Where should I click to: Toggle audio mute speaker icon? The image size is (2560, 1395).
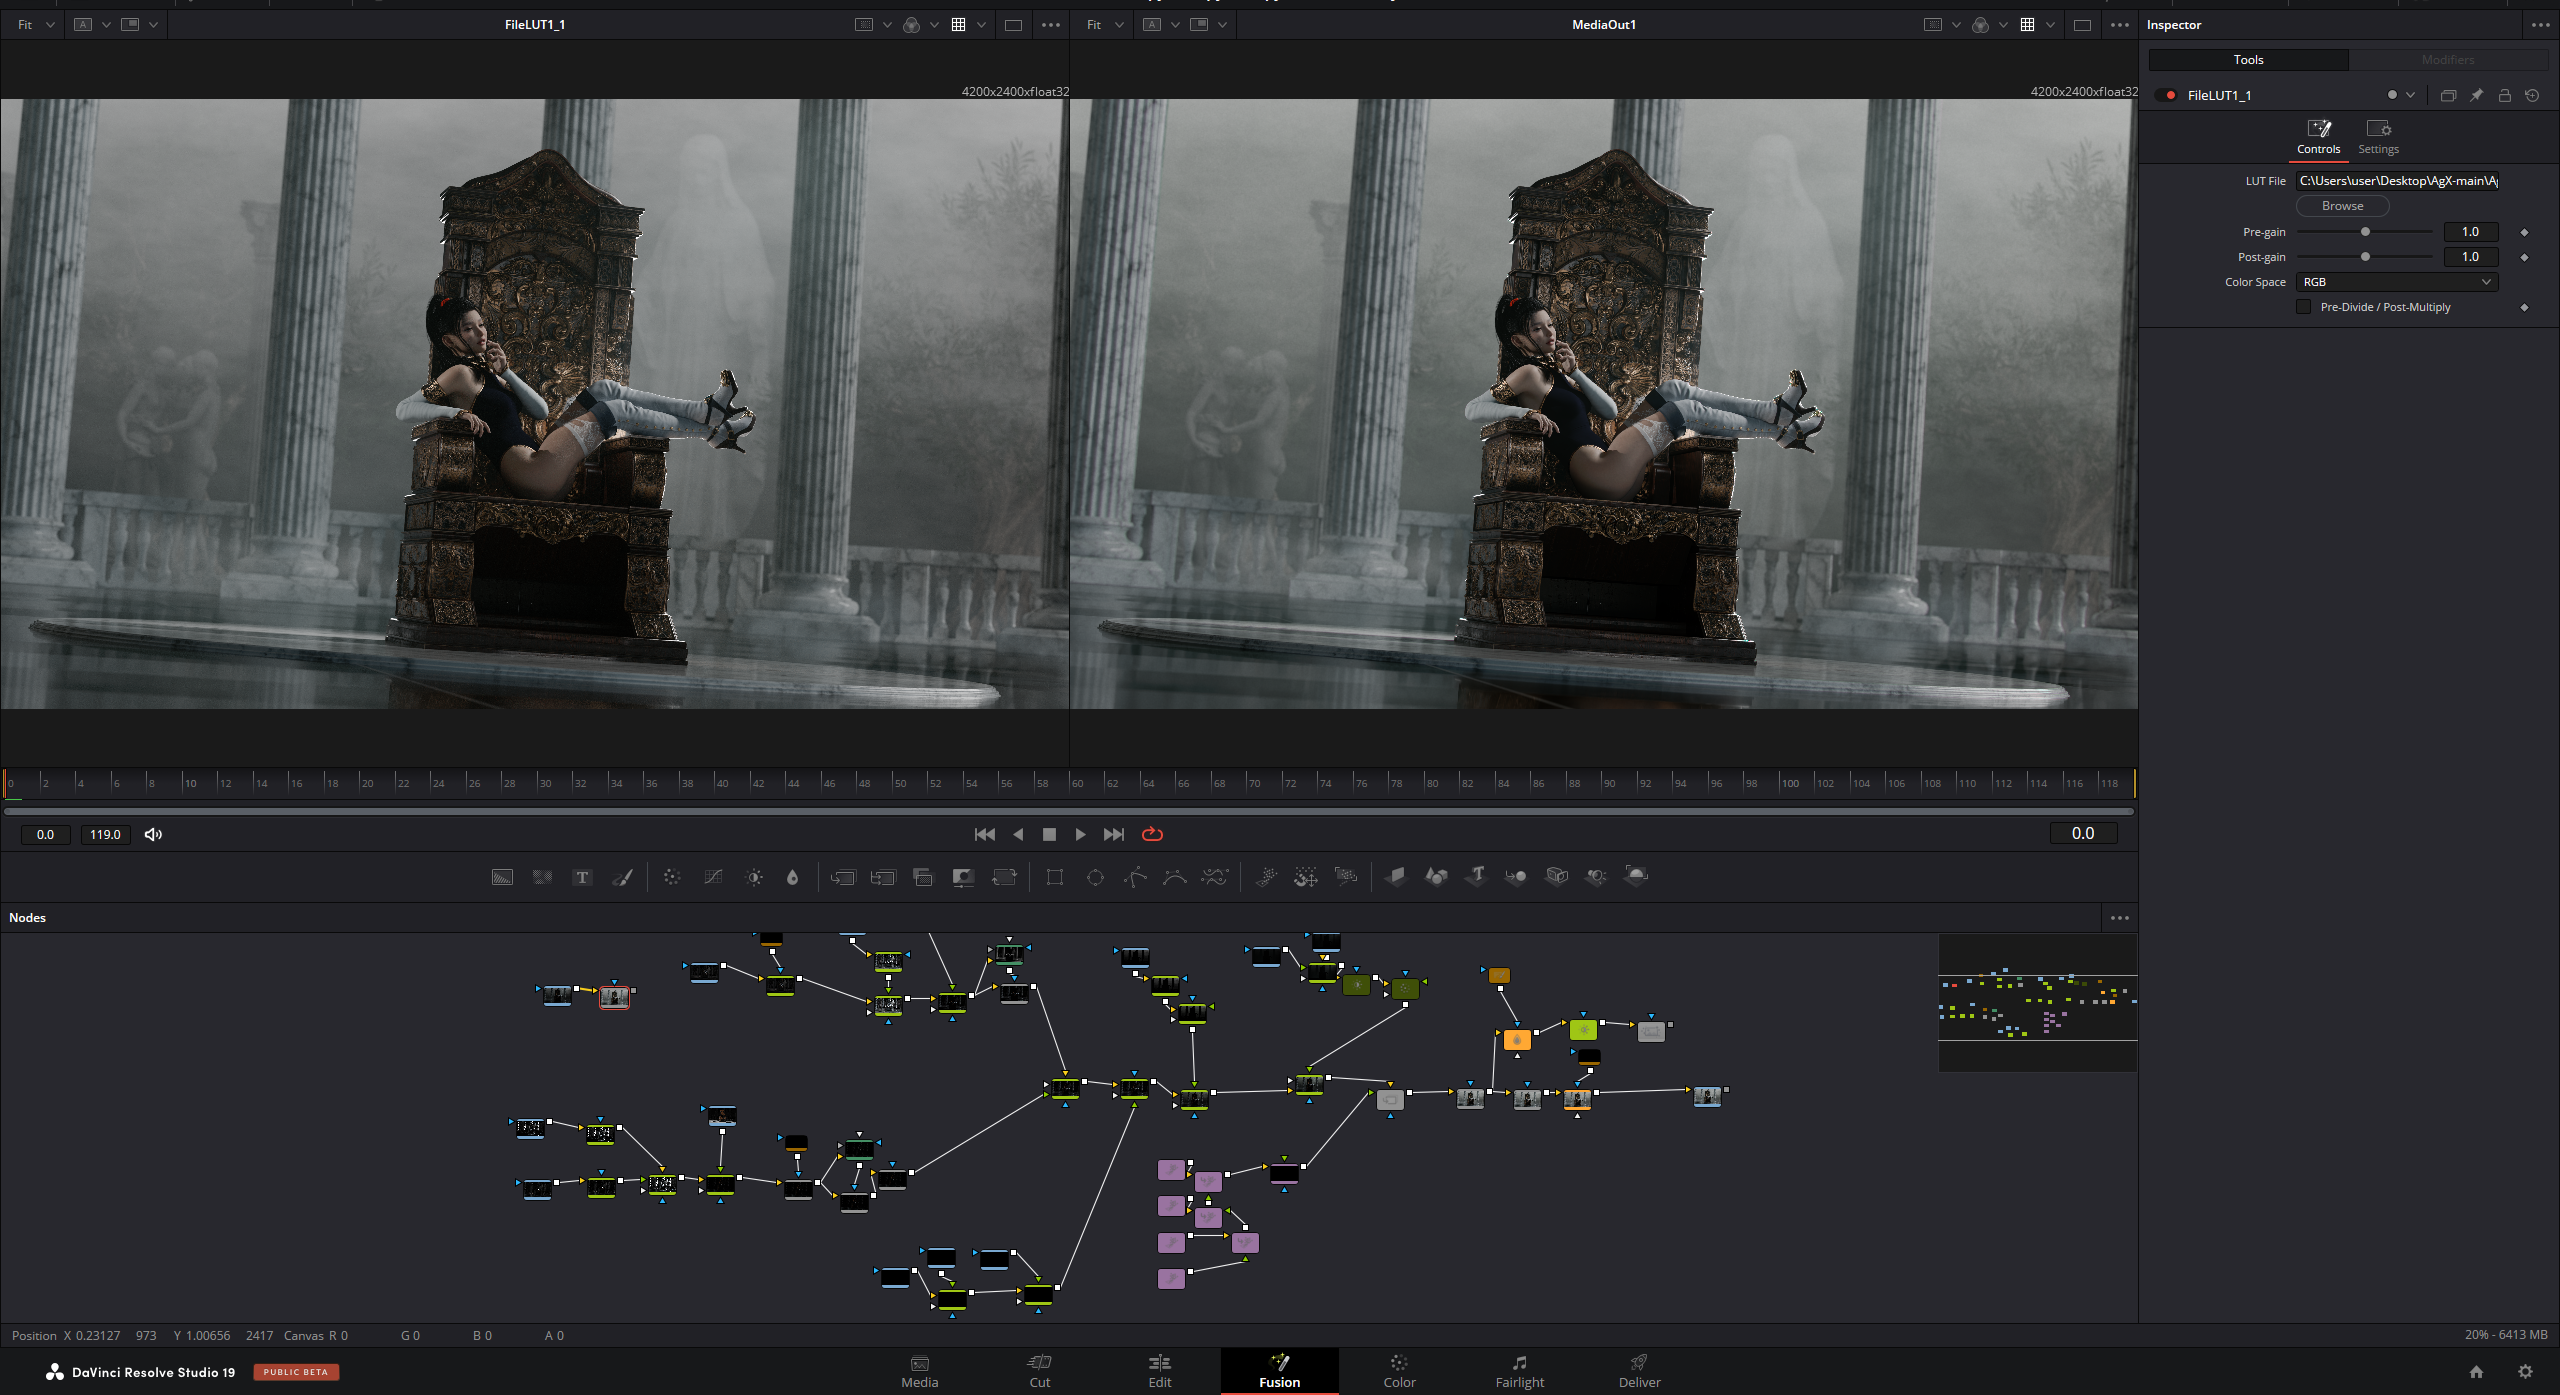click(153, 834)
